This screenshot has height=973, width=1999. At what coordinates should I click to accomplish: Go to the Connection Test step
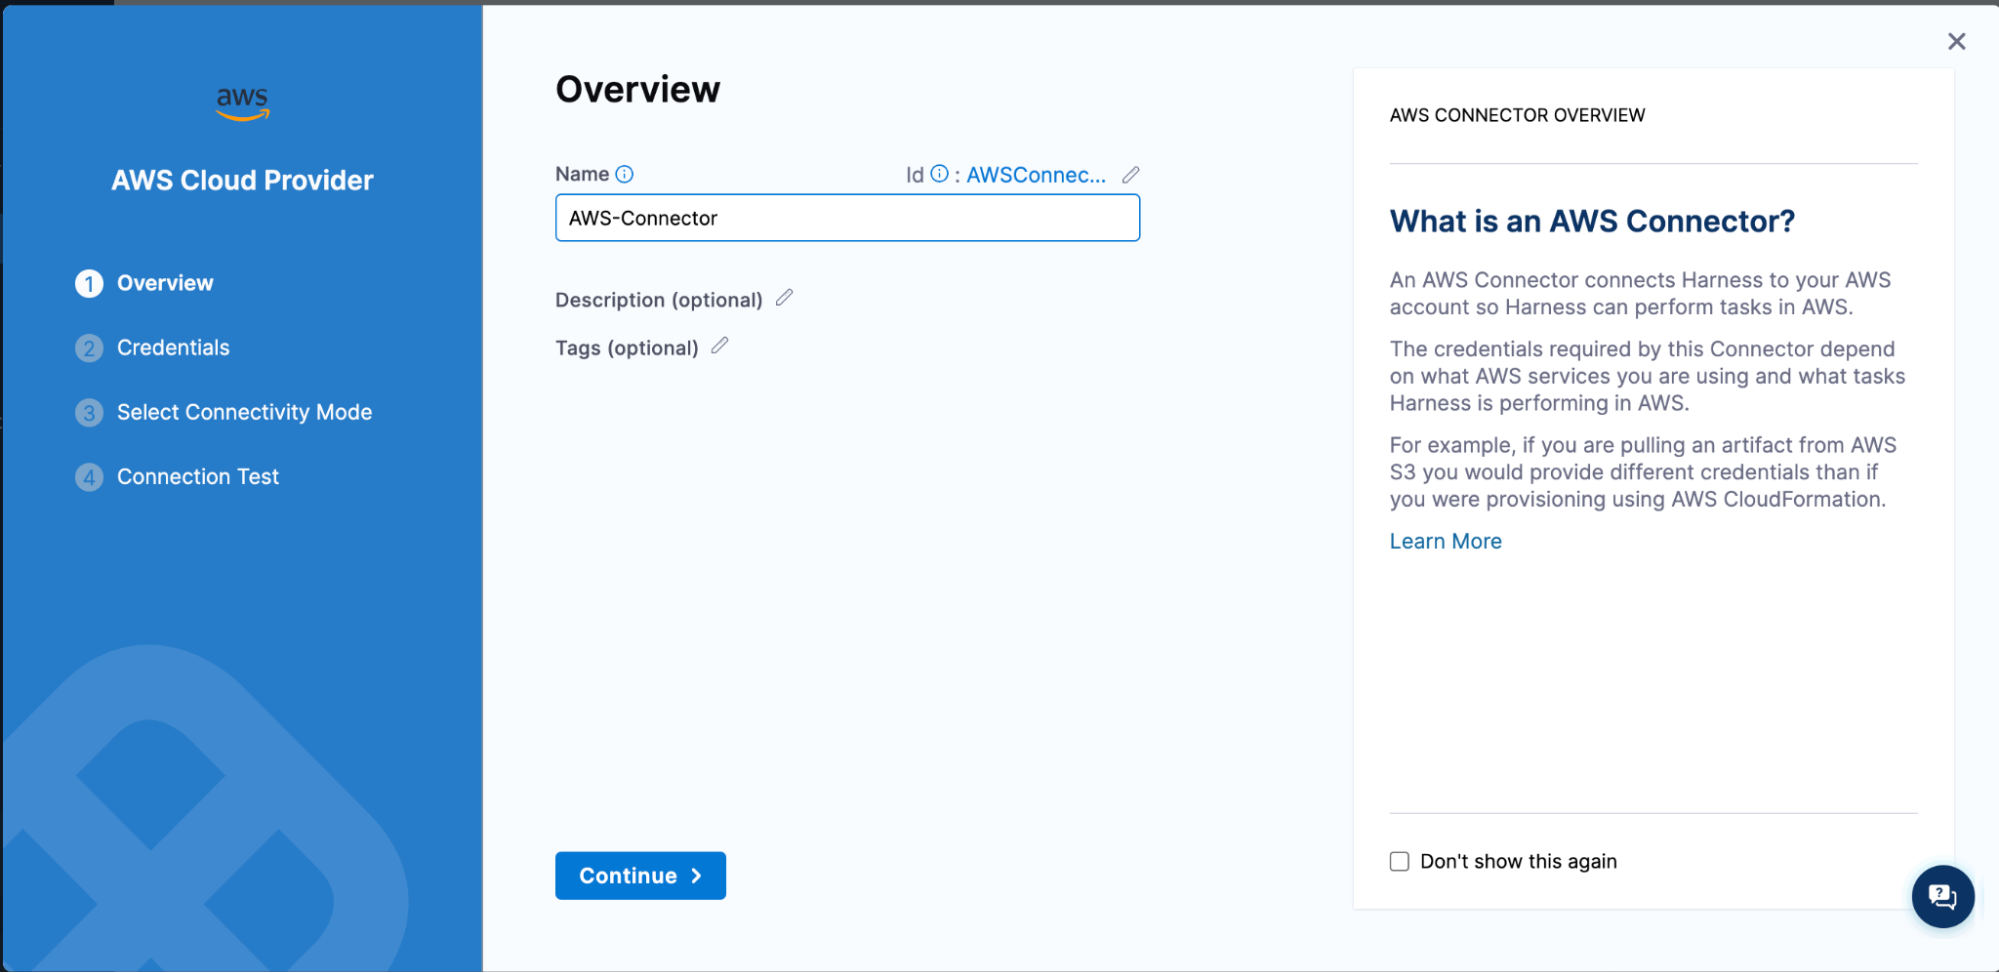[198, 476]
